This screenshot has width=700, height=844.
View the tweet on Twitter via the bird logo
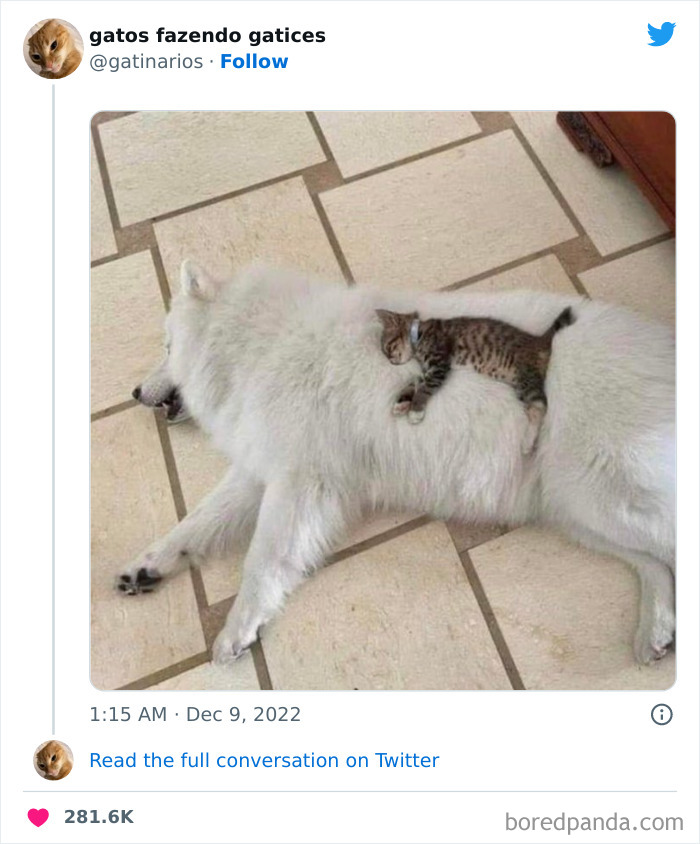click(x=662, y=33)
